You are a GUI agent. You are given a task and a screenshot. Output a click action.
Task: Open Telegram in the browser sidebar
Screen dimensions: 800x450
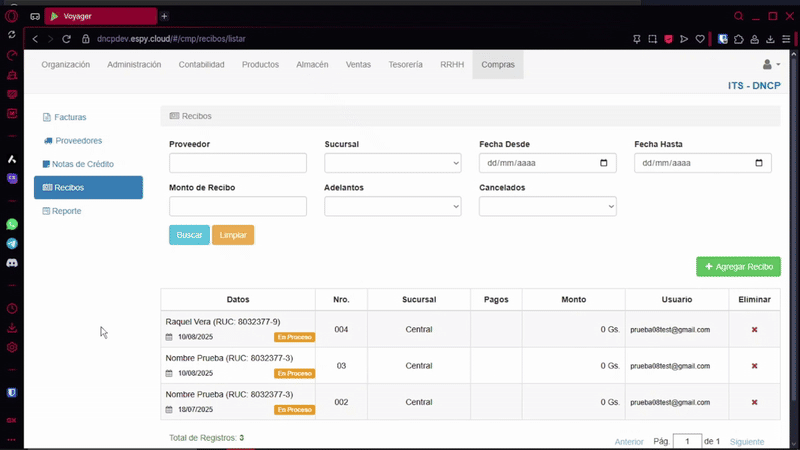pyautogui.click(x=12, y=243)
